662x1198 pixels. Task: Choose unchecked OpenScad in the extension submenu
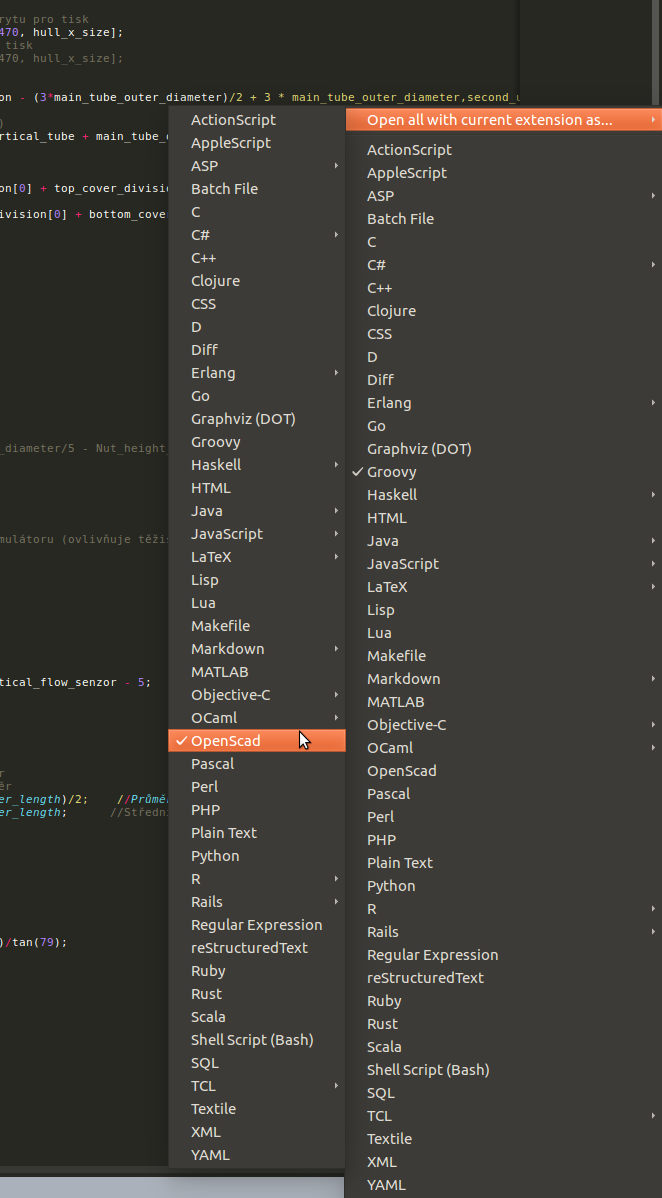pyautogui.click(x=401, y=771)
